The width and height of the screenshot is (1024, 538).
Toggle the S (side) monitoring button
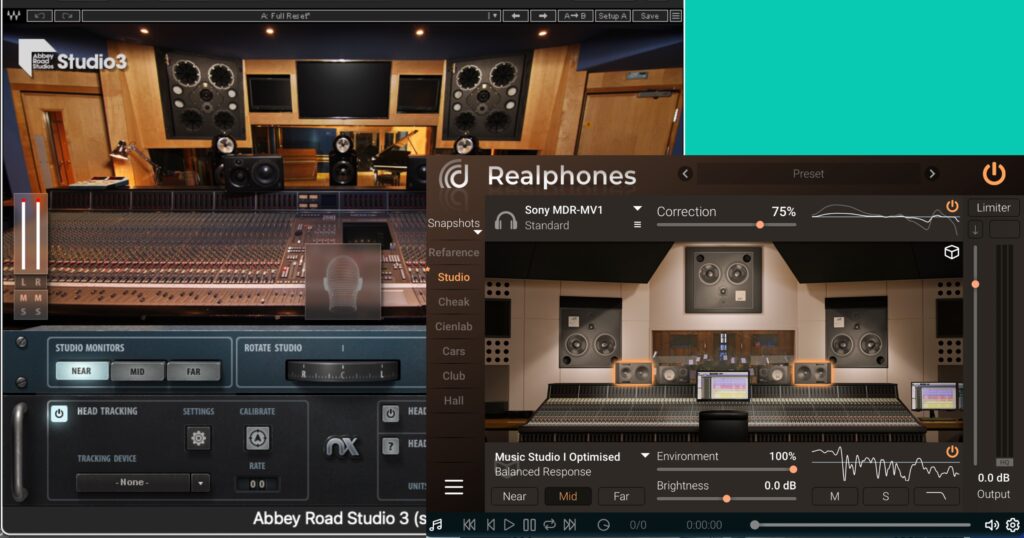886,496
